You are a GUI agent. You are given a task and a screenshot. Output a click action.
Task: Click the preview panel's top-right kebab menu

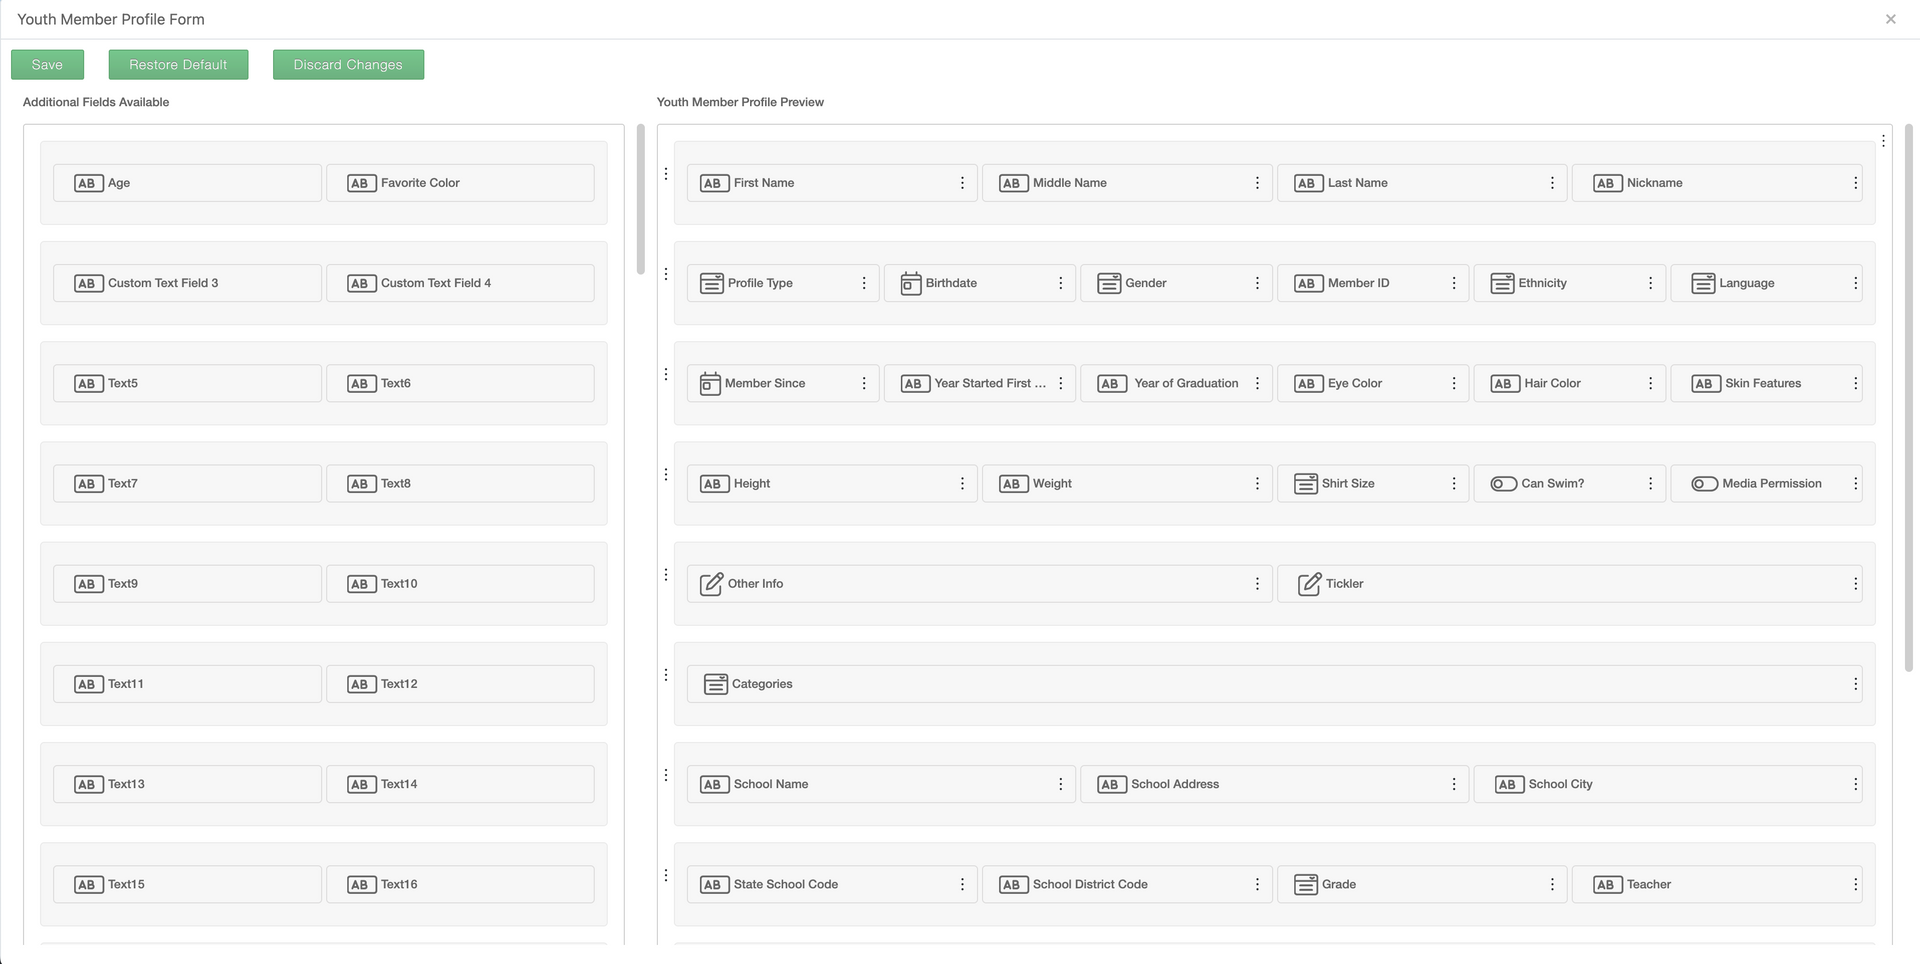click(1883, 141)
